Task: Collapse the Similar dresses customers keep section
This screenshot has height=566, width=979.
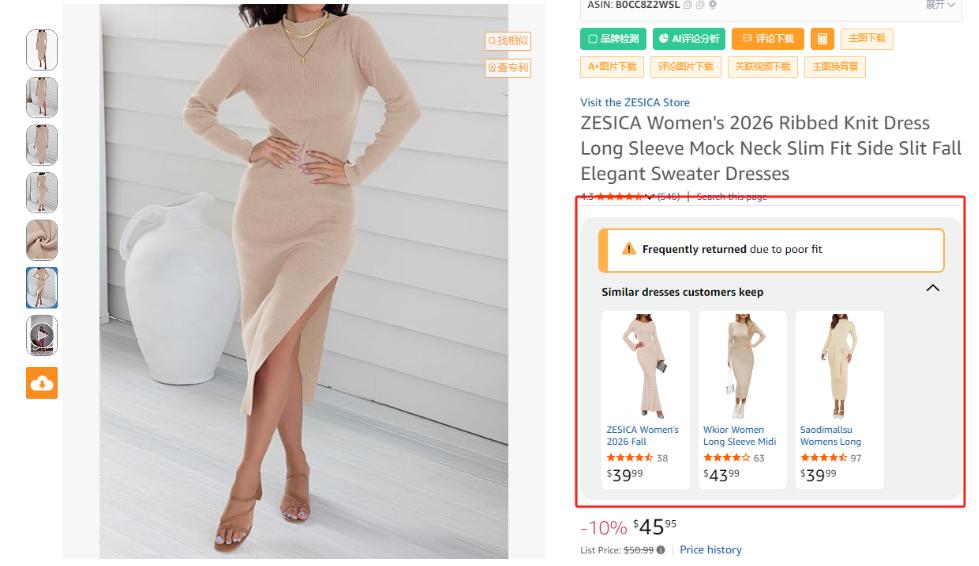Action: 933,288
